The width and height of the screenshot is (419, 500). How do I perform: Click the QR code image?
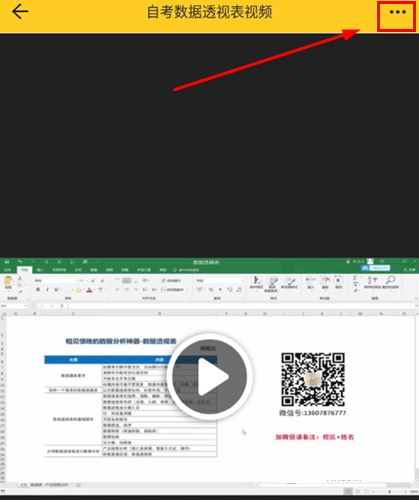(313, 379)
